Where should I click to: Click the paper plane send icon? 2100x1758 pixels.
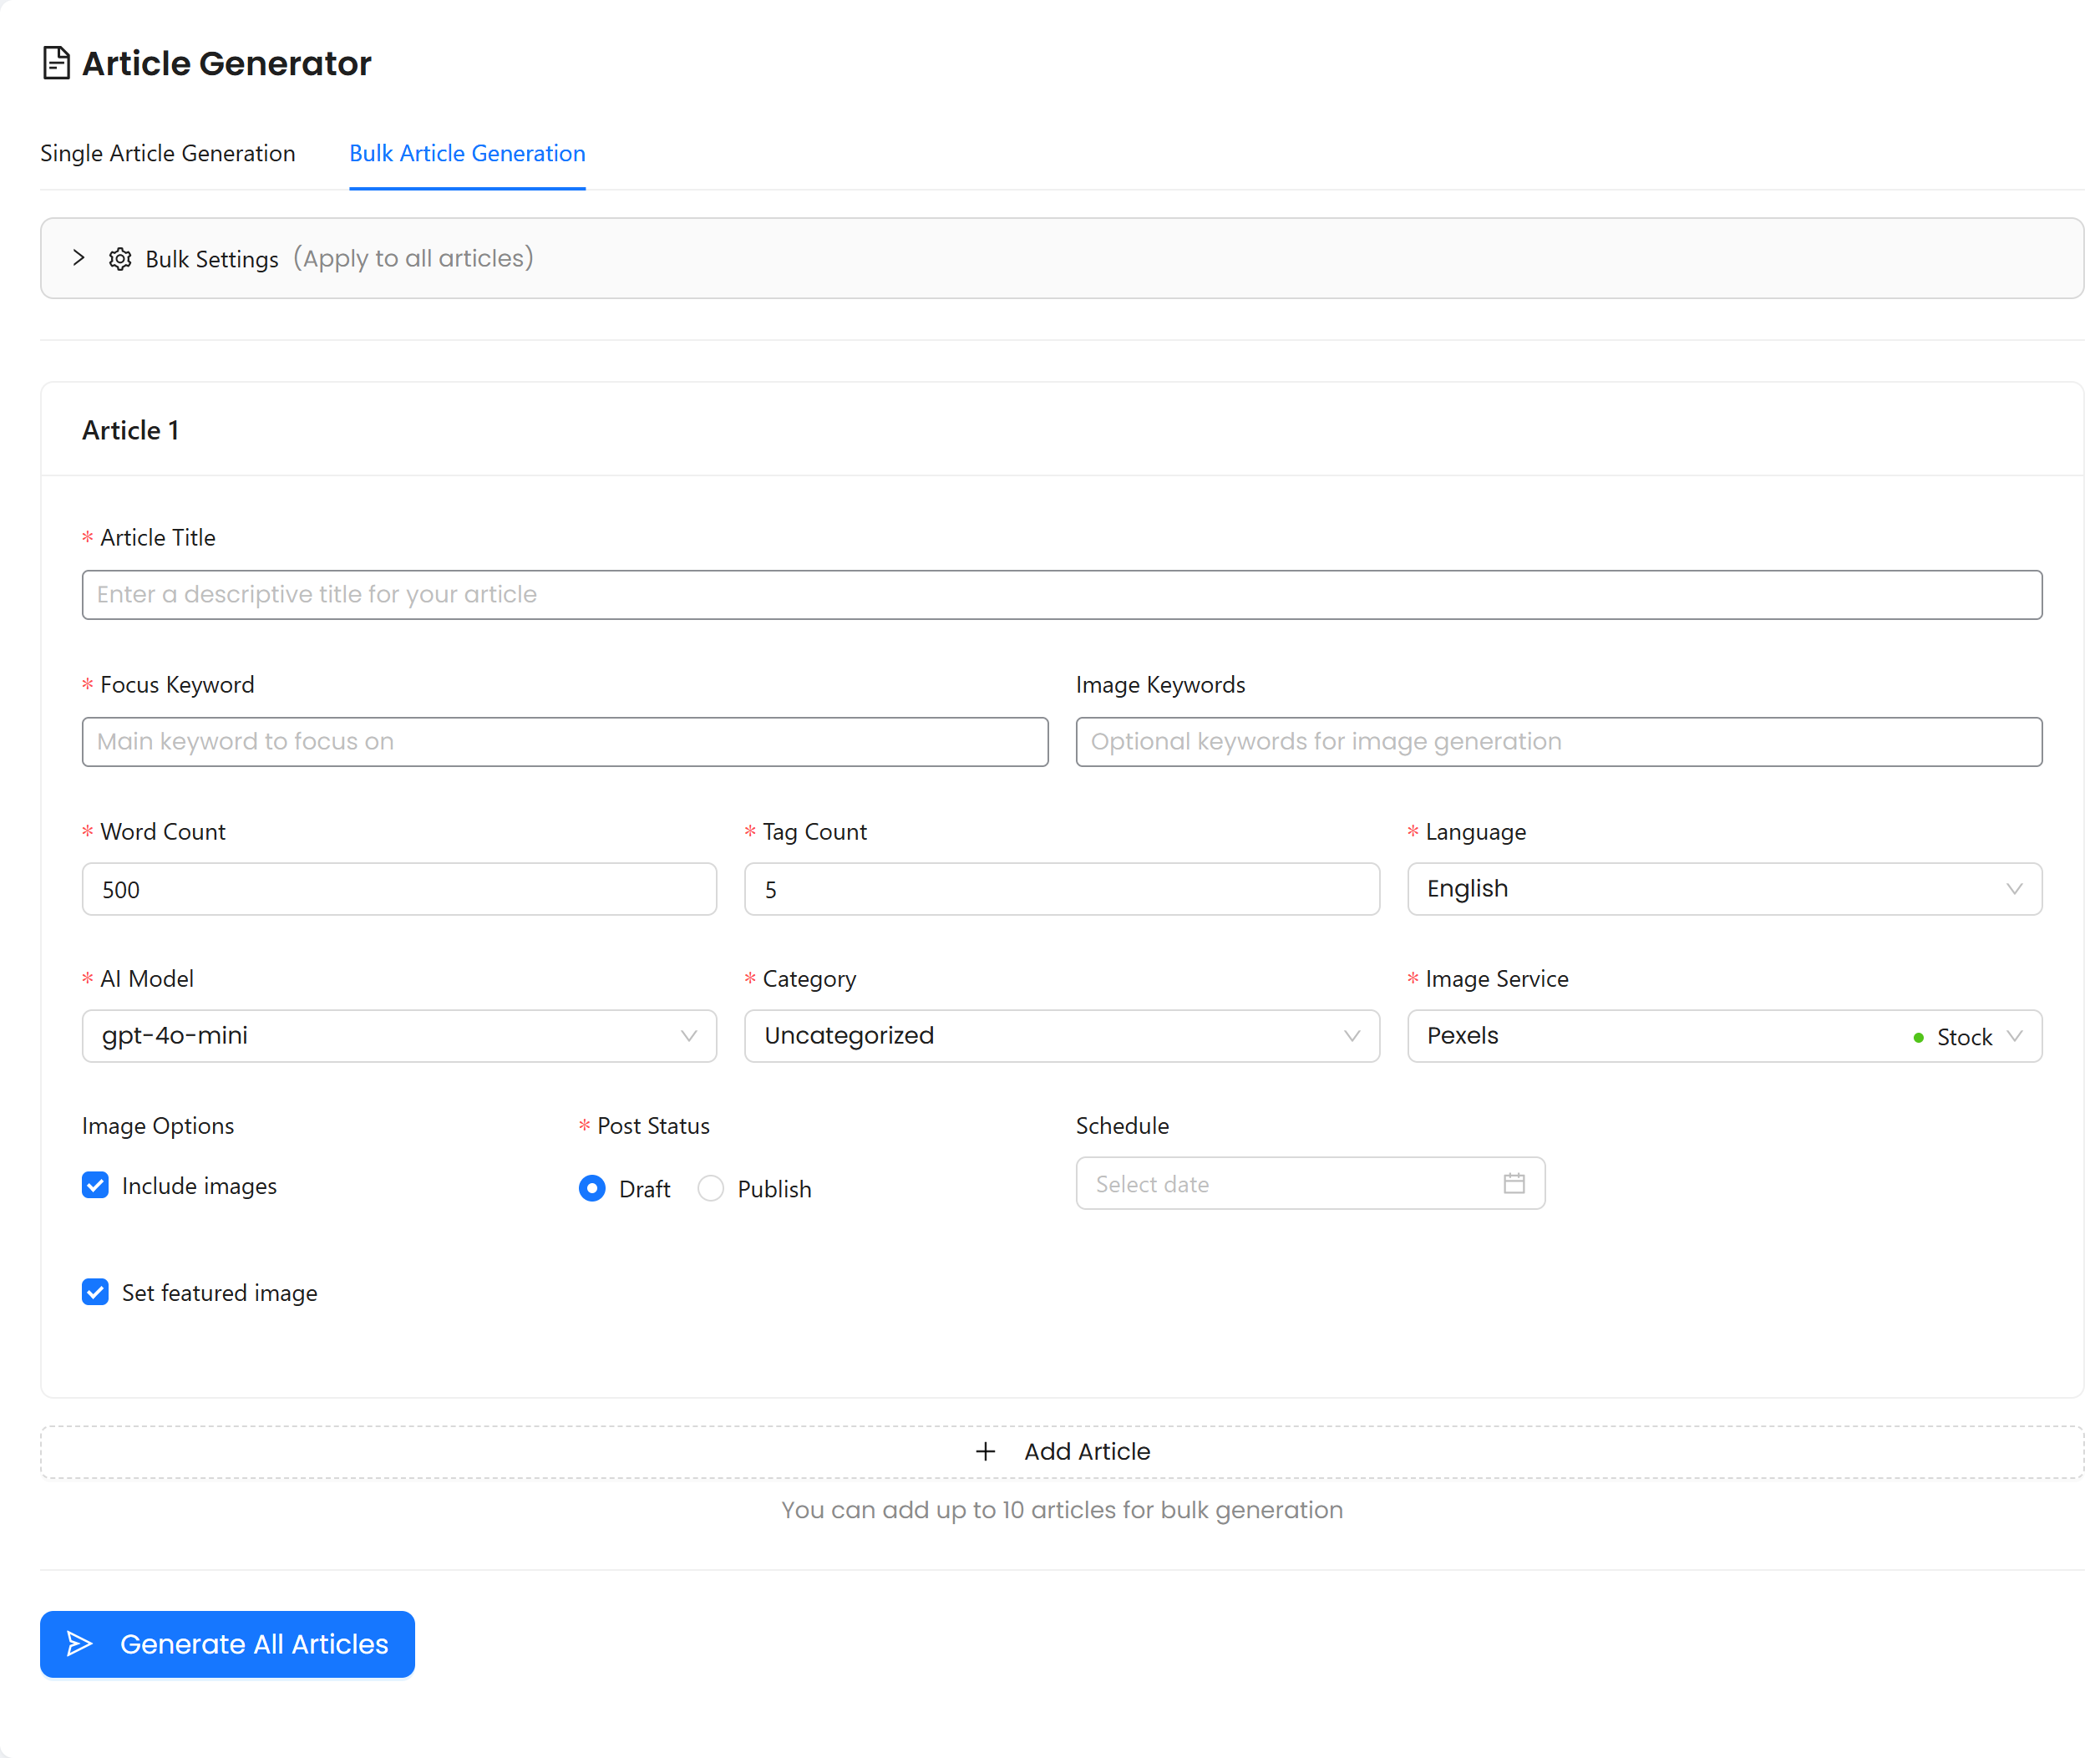pyautogui.click(x=80, y=1643)
